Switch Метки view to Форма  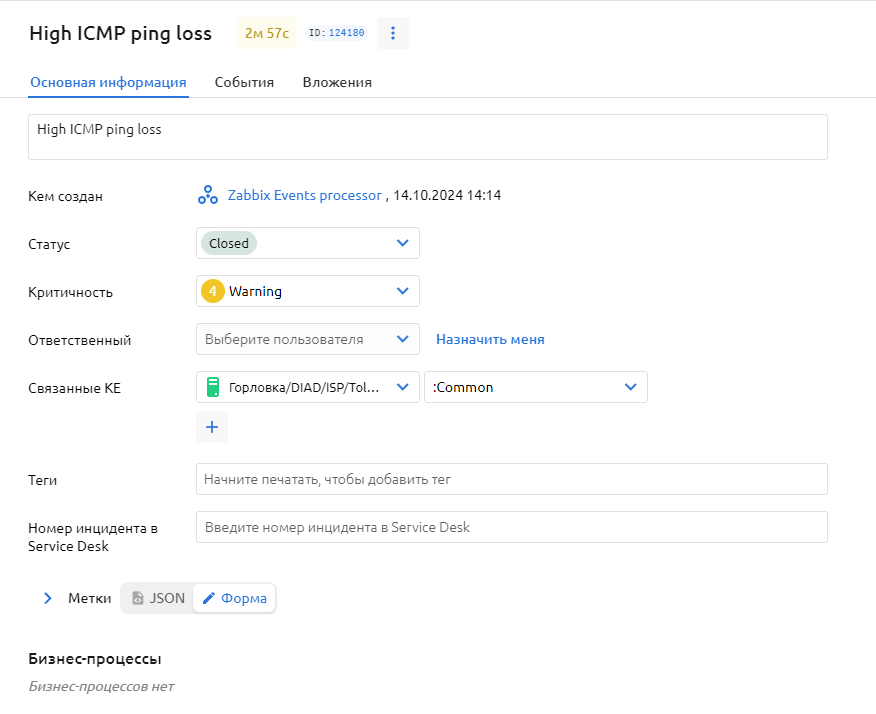[235, 598]
